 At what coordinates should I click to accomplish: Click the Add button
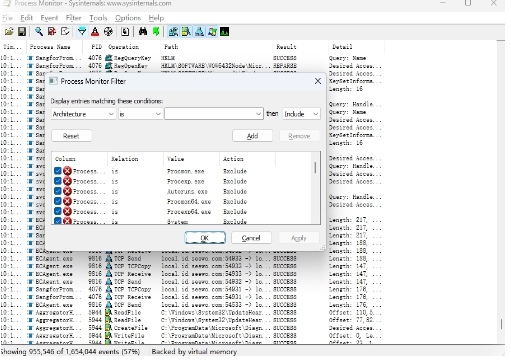point(252,136)
